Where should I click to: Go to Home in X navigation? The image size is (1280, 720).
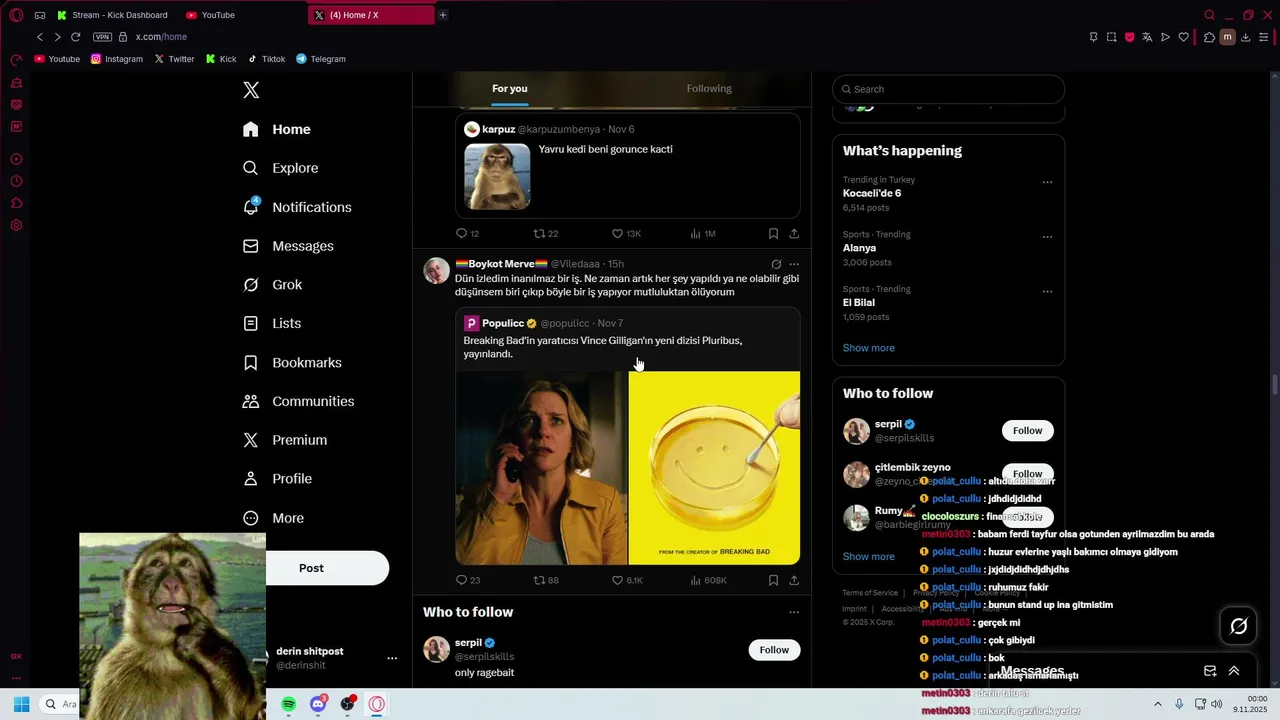click(x=277, y=129)
